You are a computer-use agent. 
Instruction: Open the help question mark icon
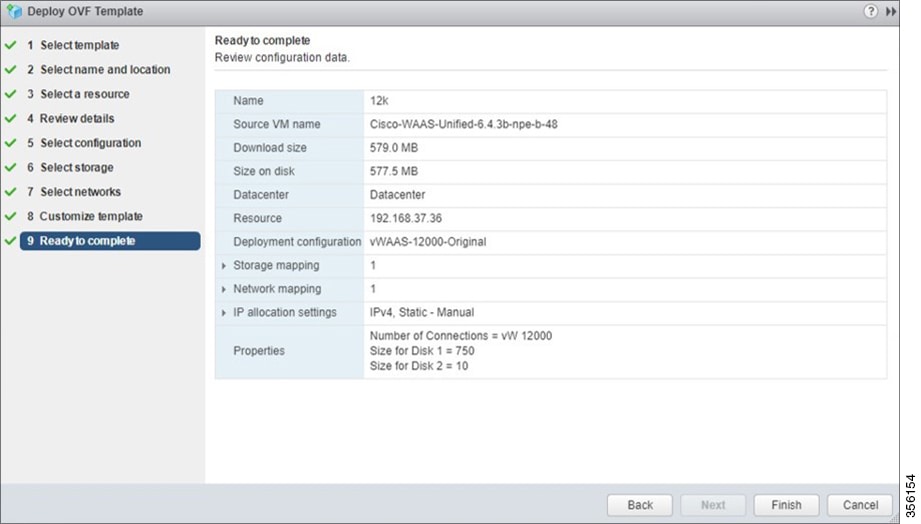coord(870,11)
